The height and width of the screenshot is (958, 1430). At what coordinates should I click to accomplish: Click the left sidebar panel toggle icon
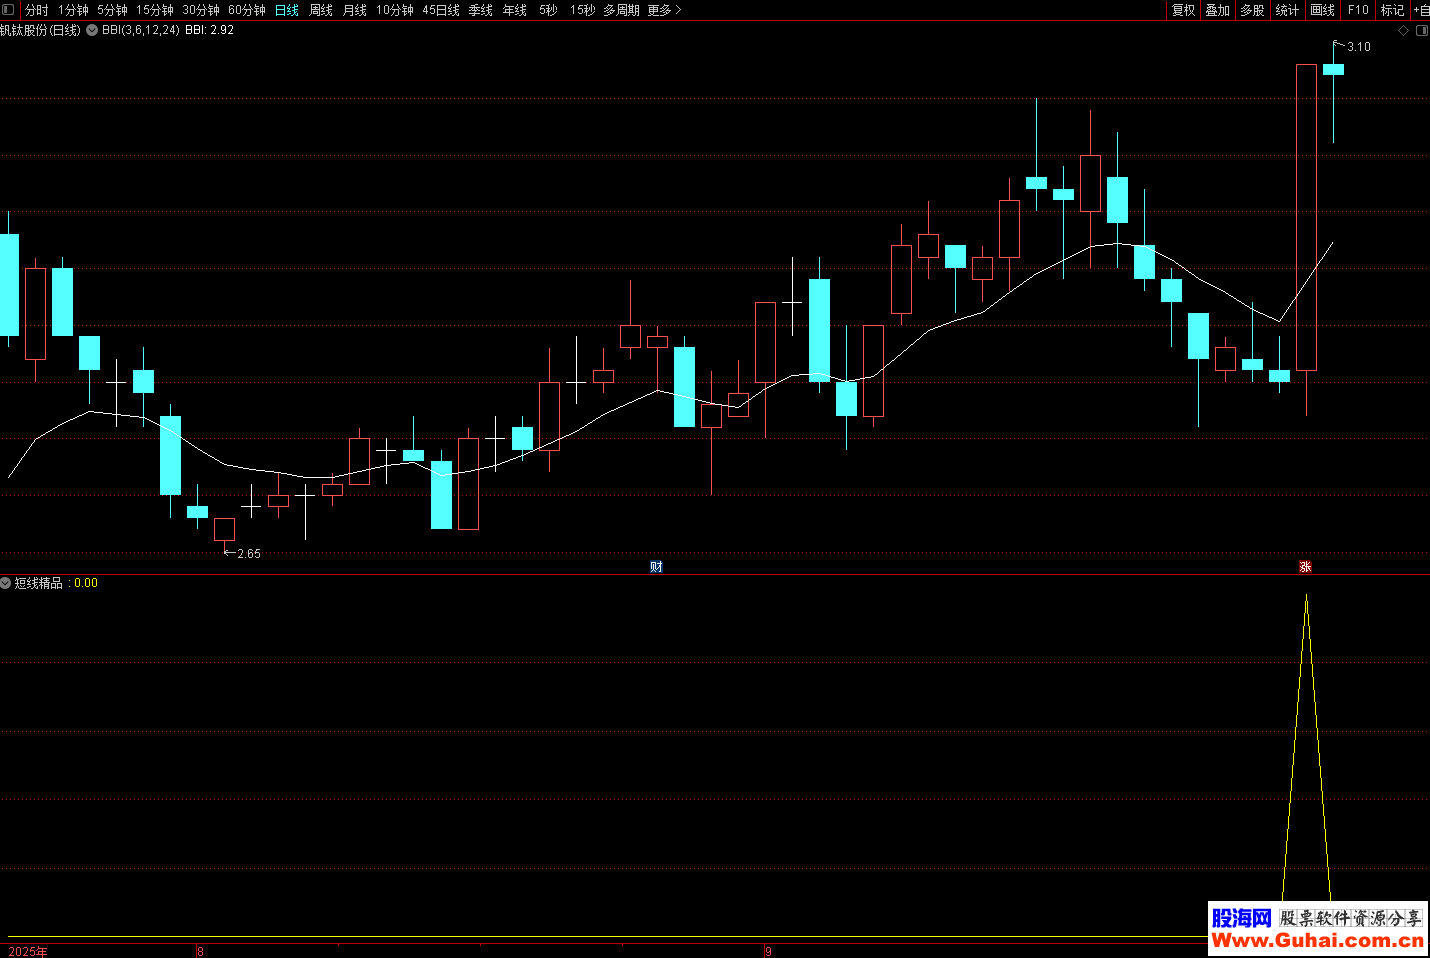(9, 10)
